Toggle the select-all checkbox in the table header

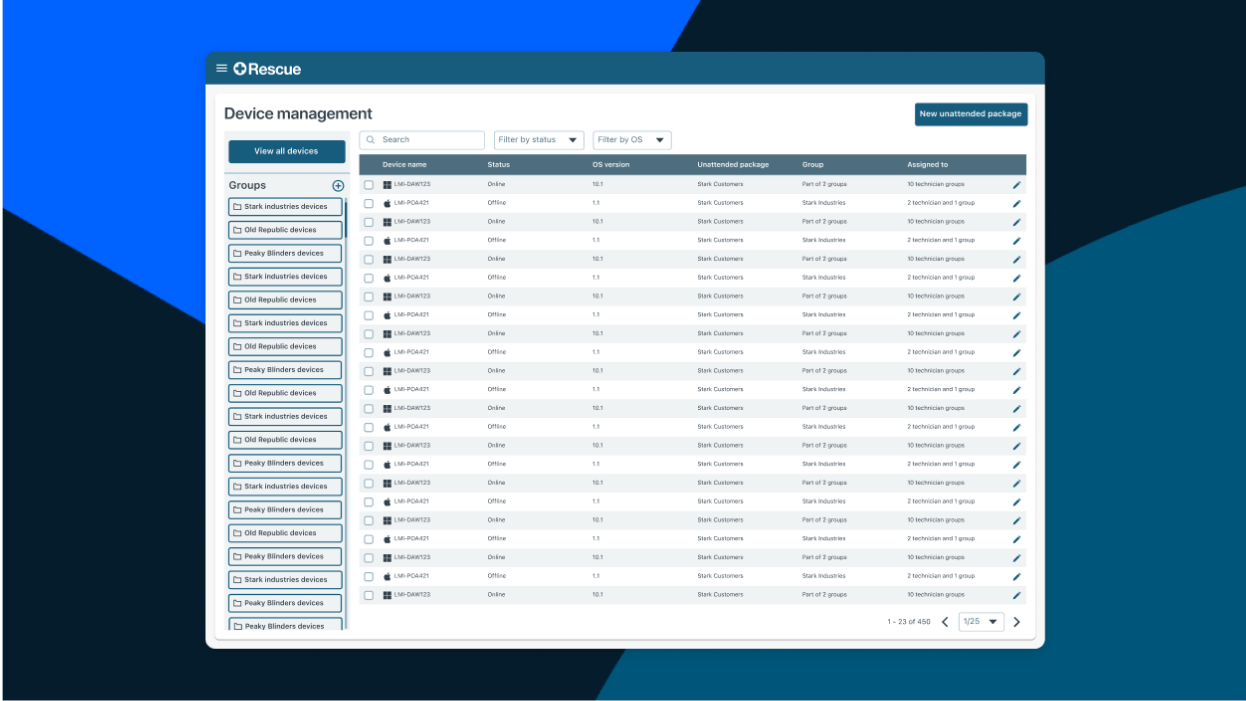pos(368,164)
